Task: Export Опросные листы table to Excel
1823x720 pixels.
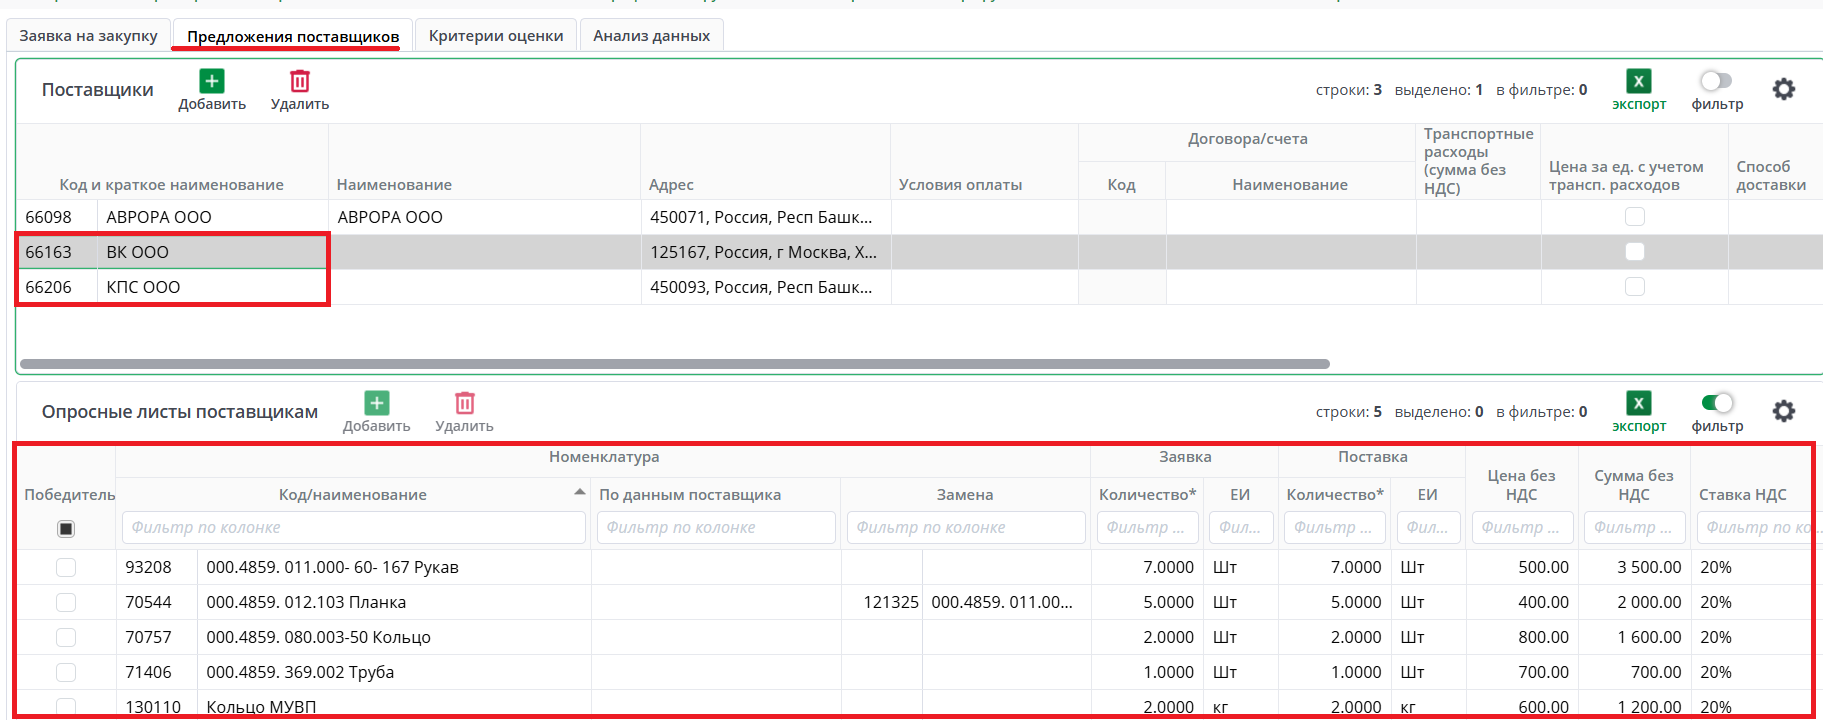Action: click(x=1638, y=404)
